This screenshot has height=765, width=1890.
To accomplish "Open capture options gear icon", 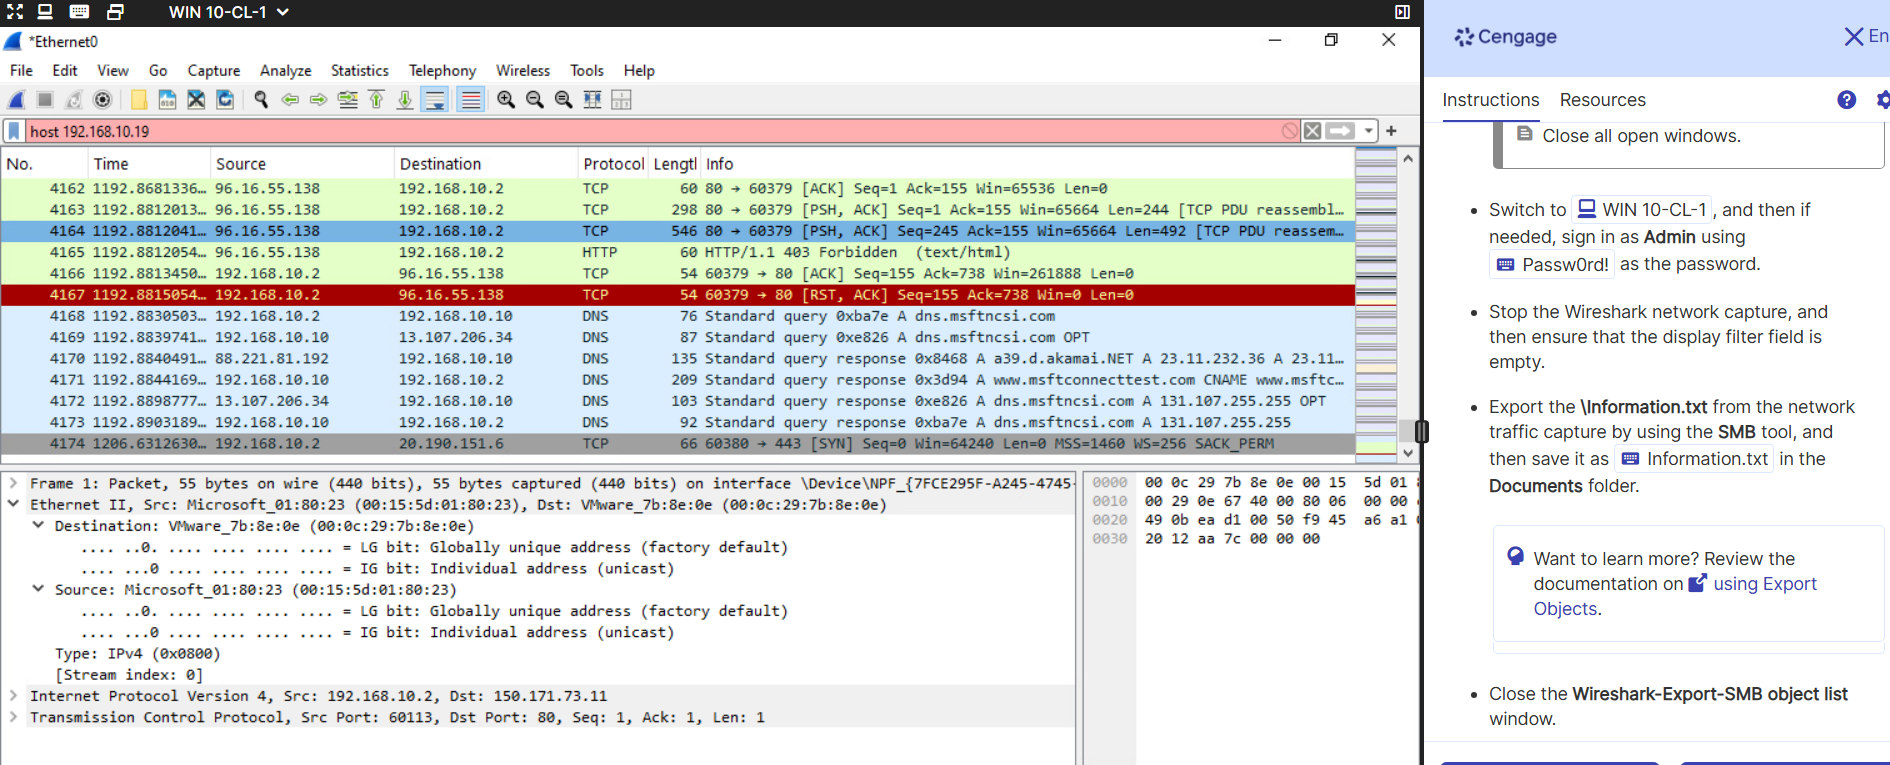I will point(102,99).
